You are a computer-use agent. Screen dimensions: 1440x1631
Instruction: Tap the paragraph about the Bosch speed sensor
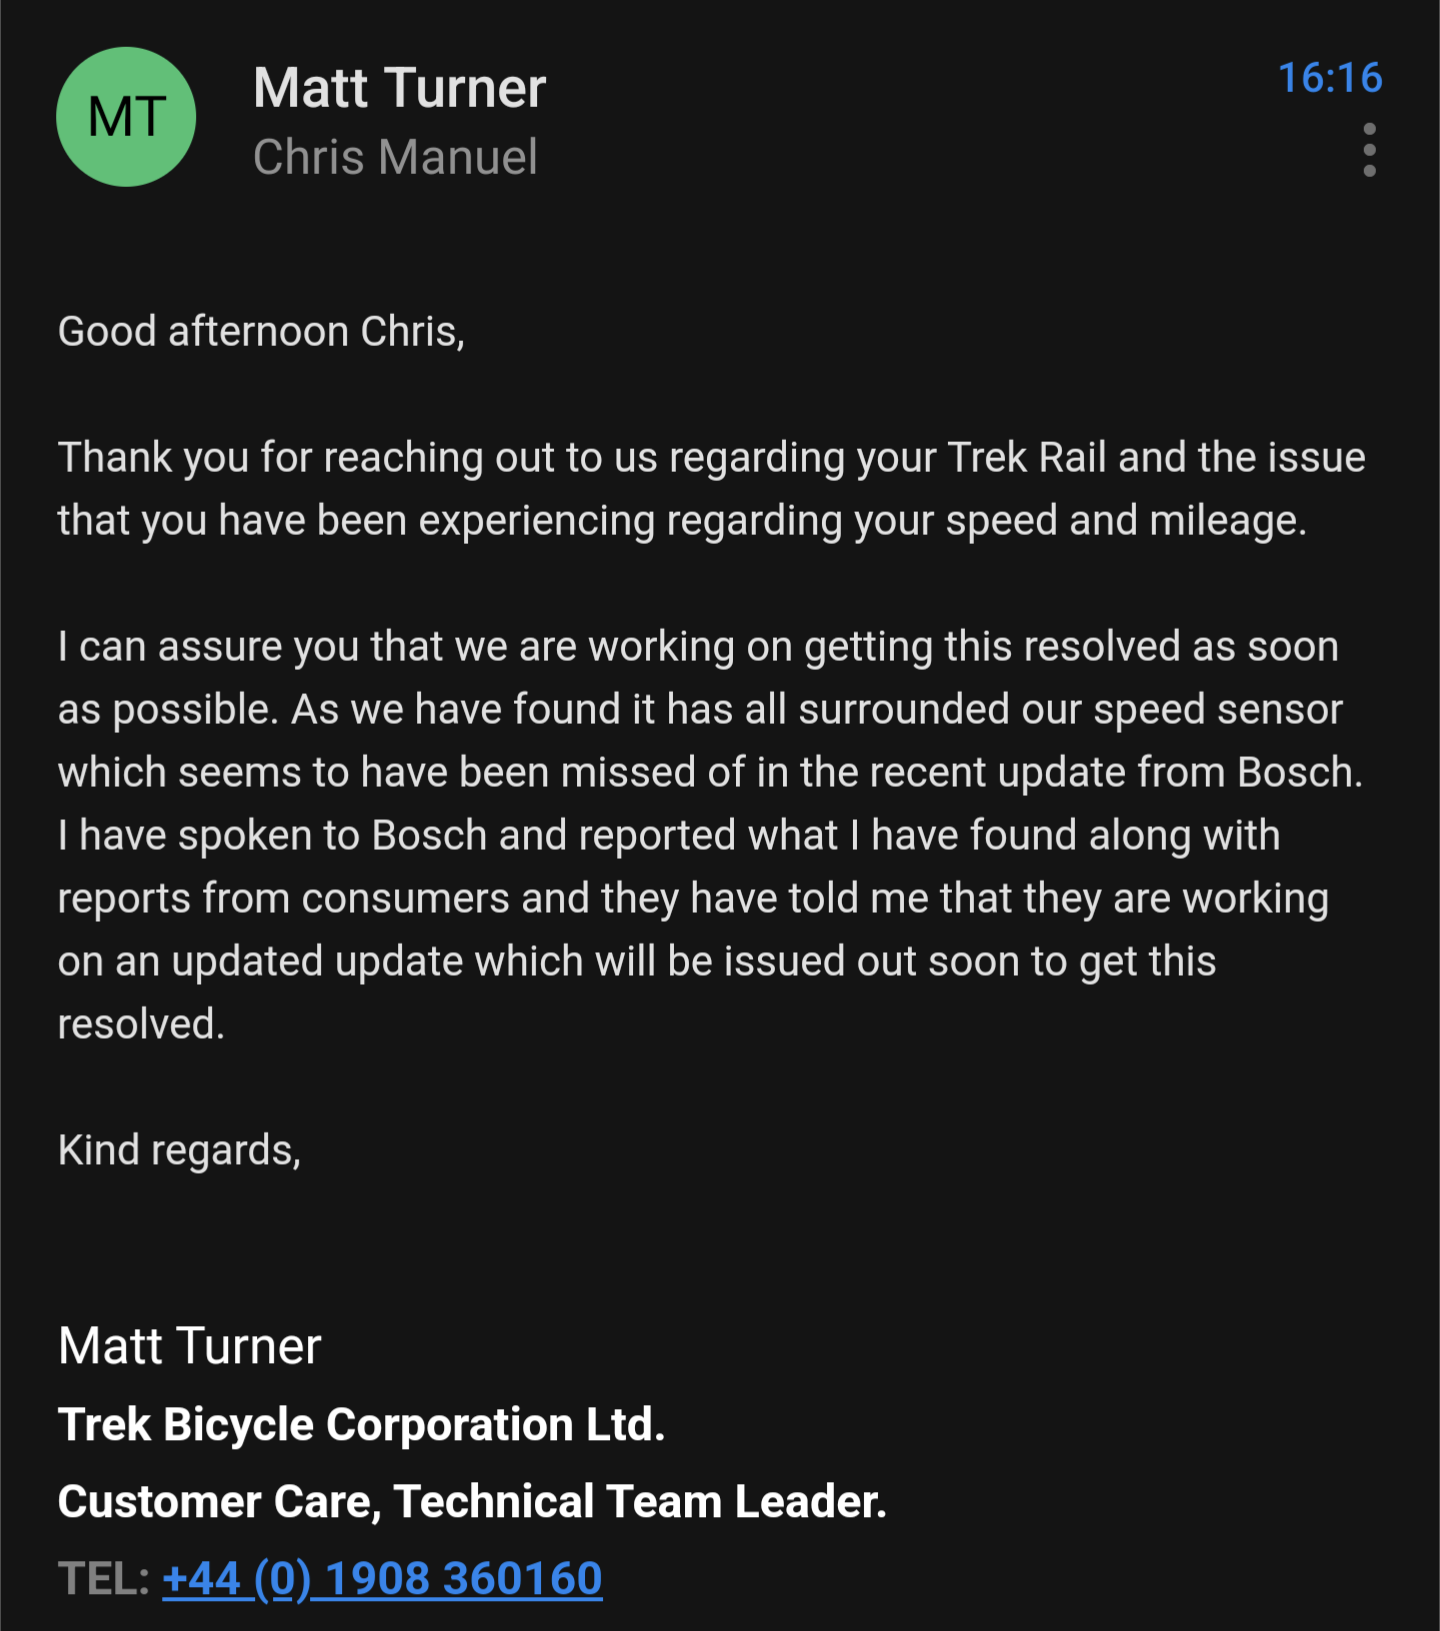710,835
